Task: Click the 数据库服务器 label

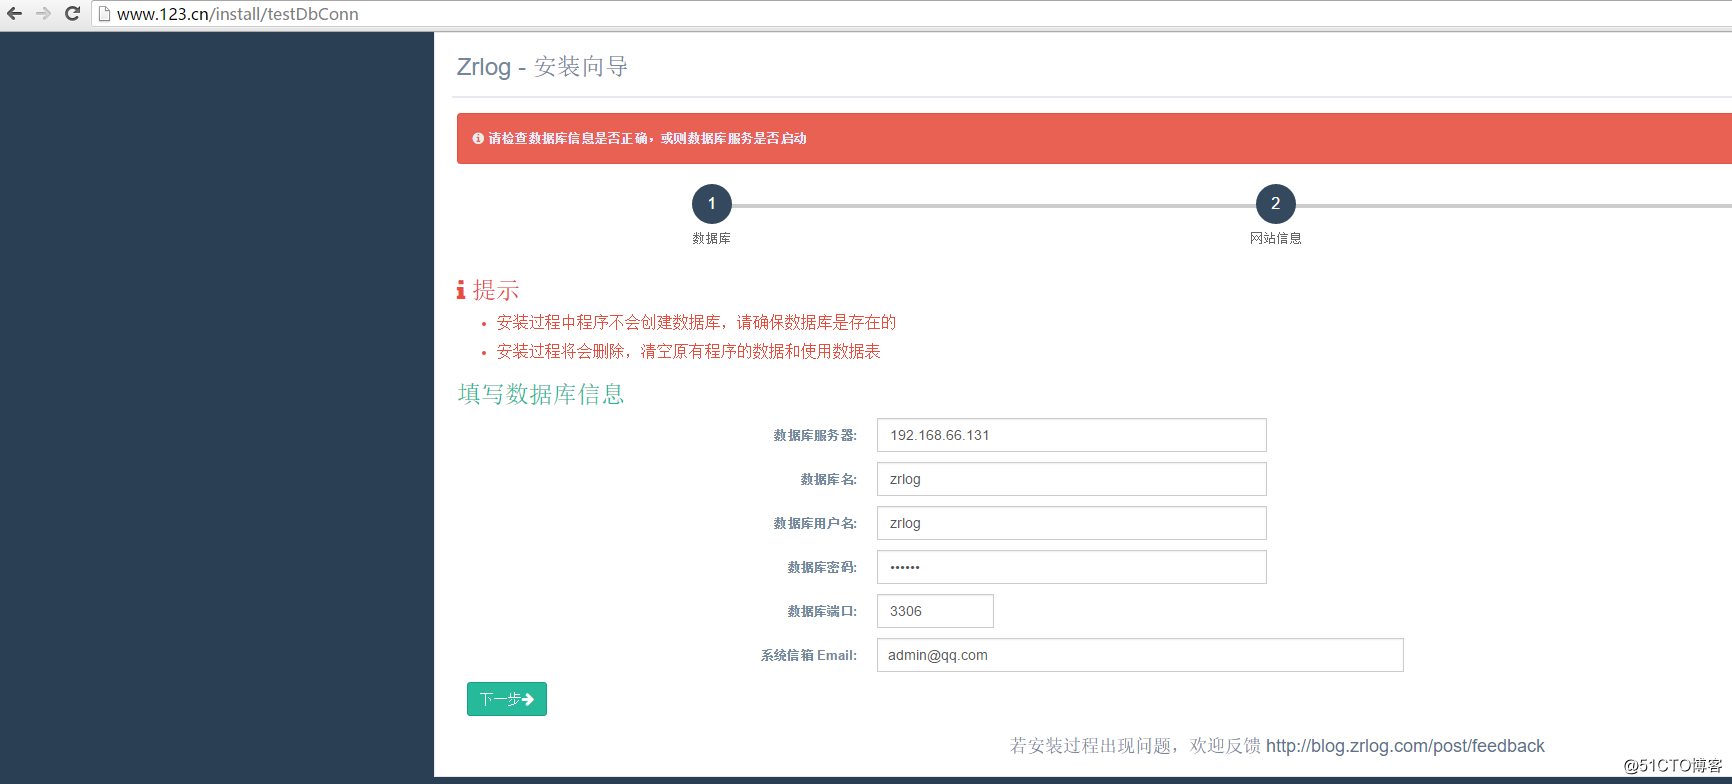Action: pos(815,435)
